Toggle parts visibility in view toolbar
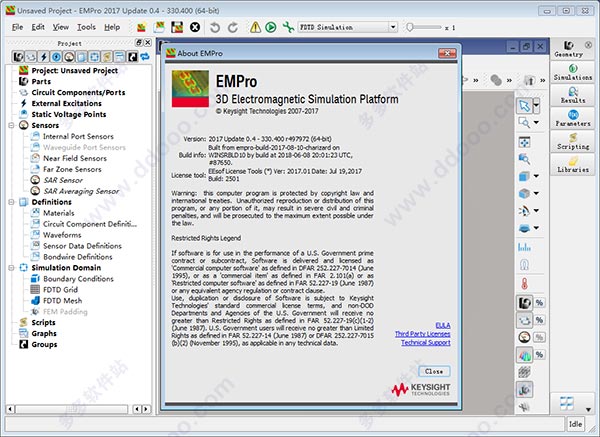600x437 pixels. pyautogui.click(x=525, y=303)
